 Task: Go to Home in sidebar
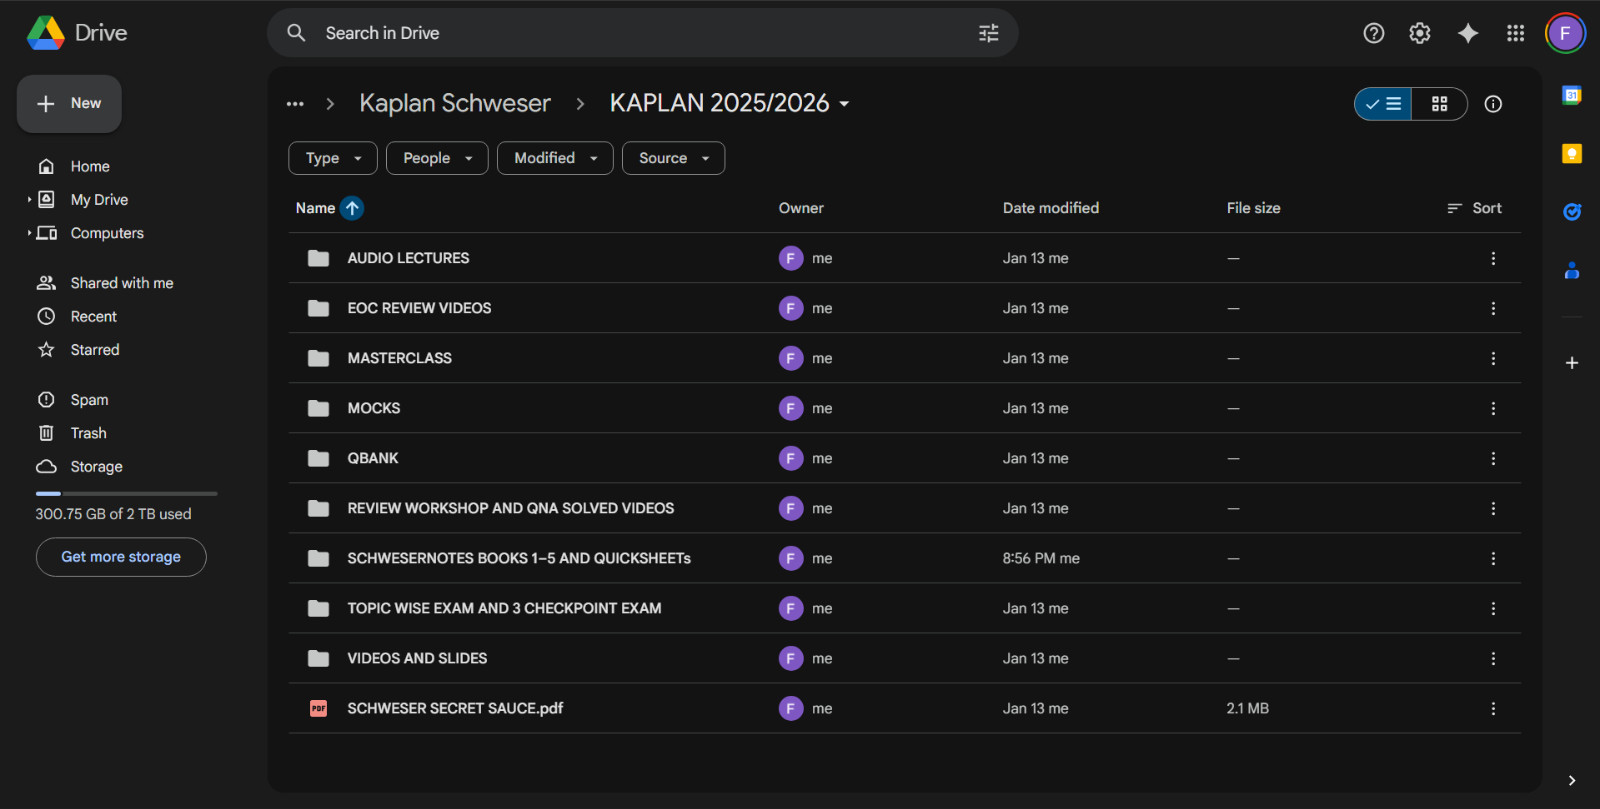point(90,166)
